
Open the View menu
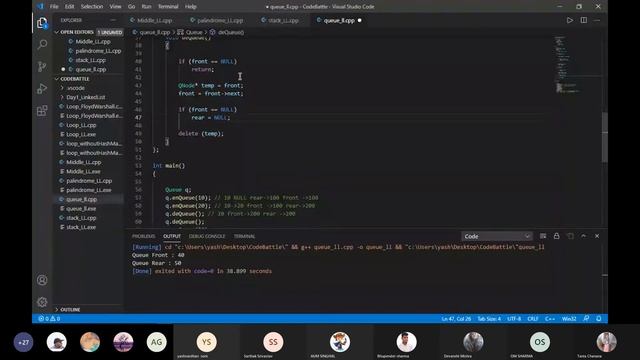click(x=116, y=7)
